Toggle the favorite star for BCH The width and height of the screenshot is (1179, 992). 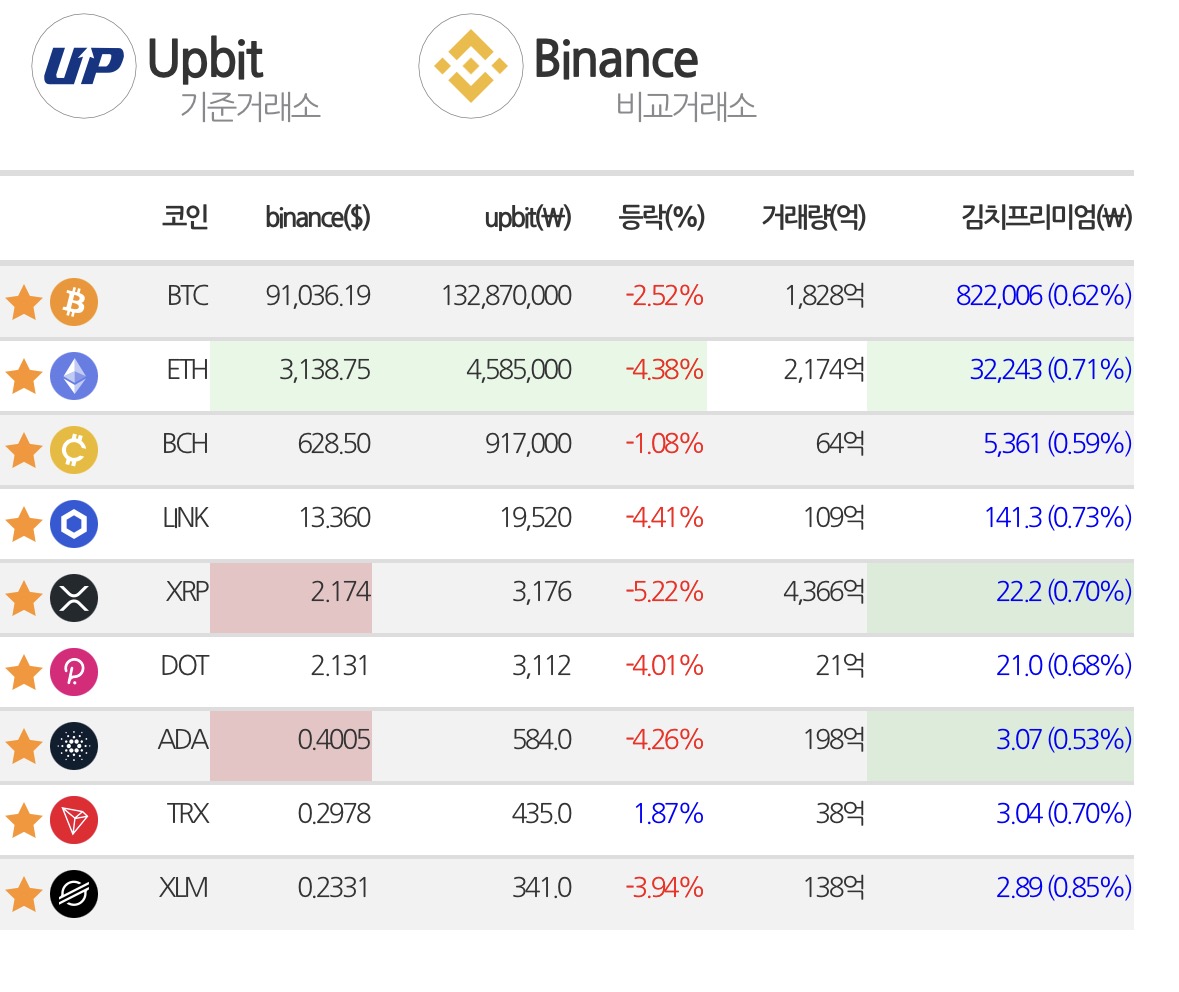pos(23,450)
